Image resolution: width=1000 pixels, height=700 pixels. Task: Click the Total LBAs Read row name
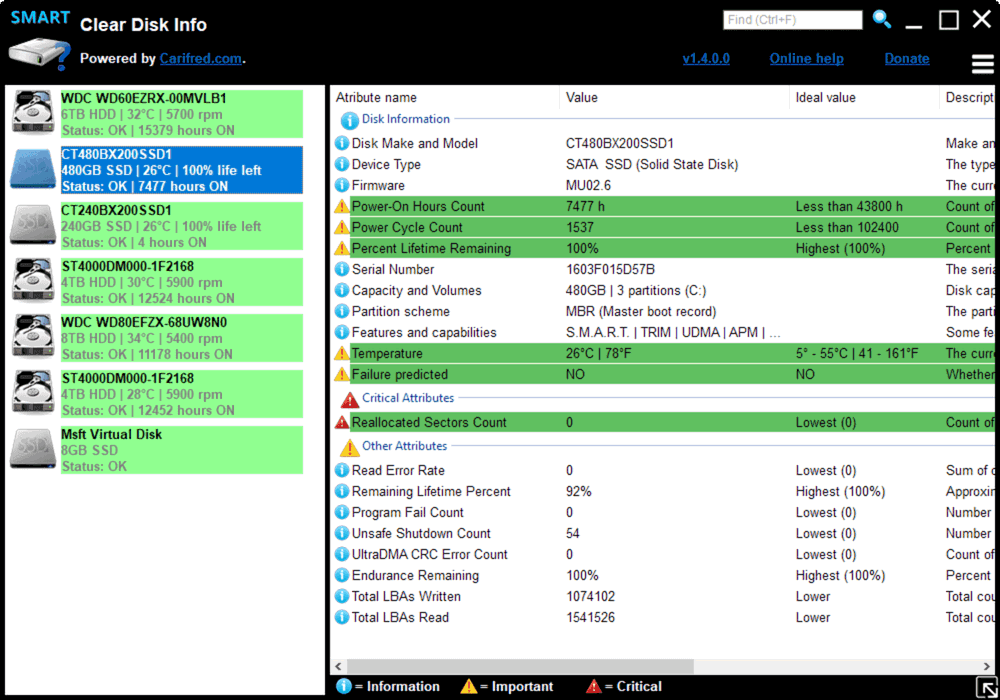pos(400,618)
